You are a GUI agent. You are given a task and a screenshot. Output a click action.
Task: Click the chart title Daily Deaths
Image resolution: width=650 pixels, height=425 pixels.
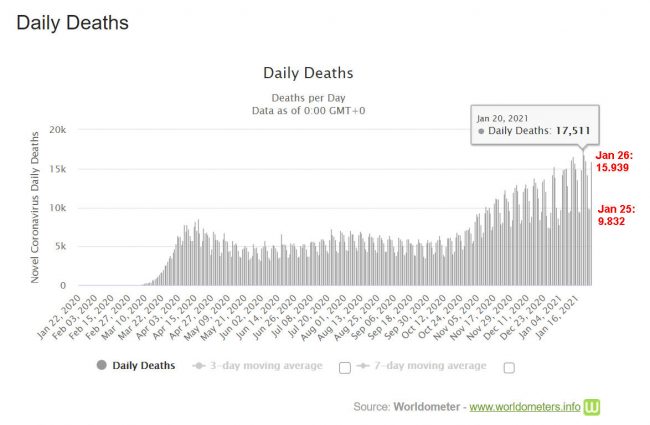tap(307, 73)
